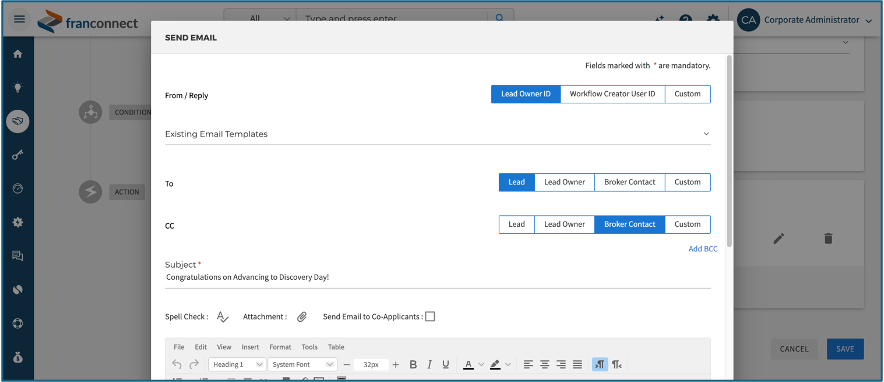Expand the Existing Email Templates dropdown
Screen dimensions: 884x382
[x=437, y=134]
